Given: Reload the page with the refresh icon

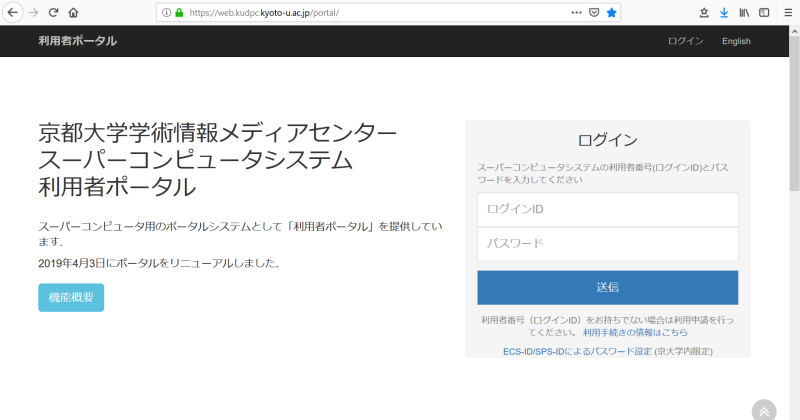Looking at the screenshot, I should (x=54, y=13).
